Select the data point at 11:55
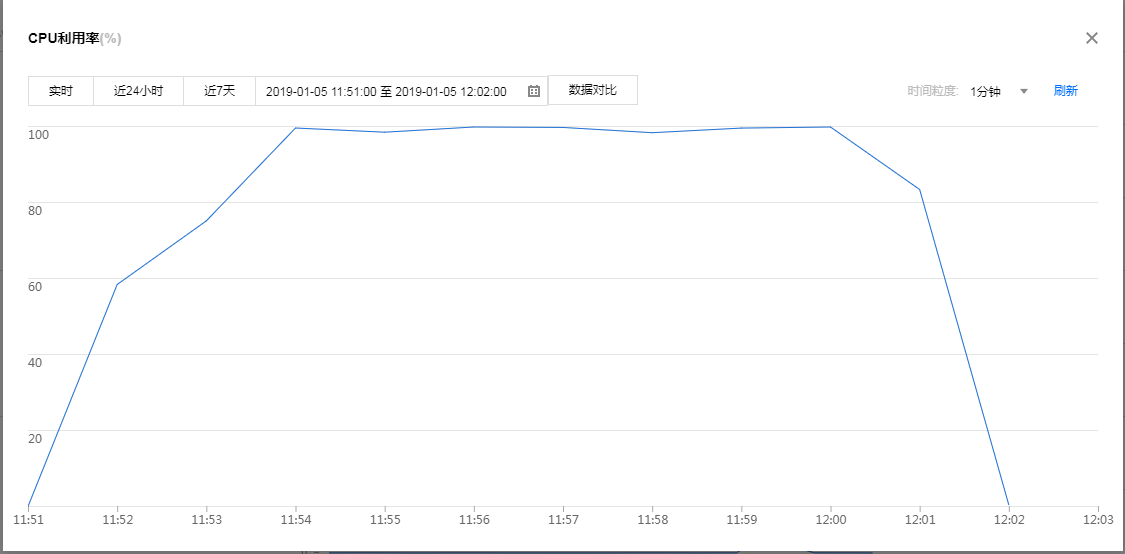 [x=385, y=132]
